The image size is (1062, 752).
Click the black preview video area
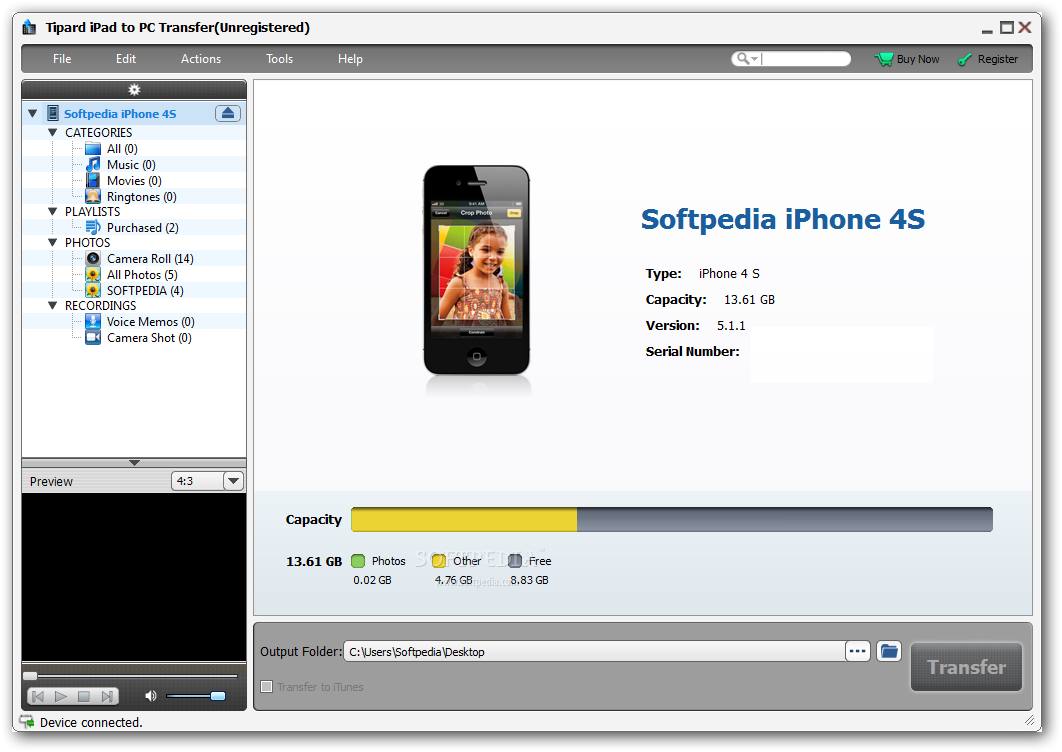(x=134, y=577)
